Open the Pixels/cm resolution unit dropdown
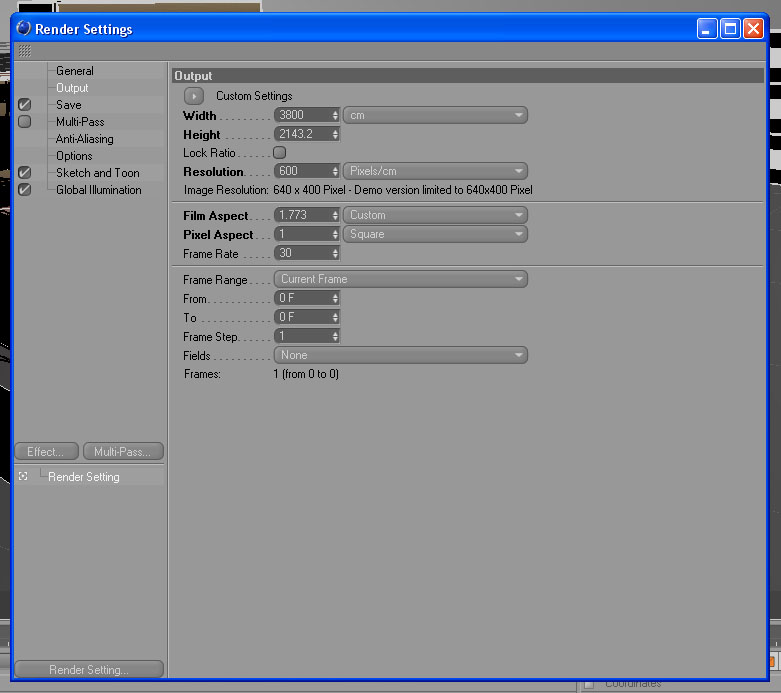This screenshot has height=693, width=781. point(435,171)
